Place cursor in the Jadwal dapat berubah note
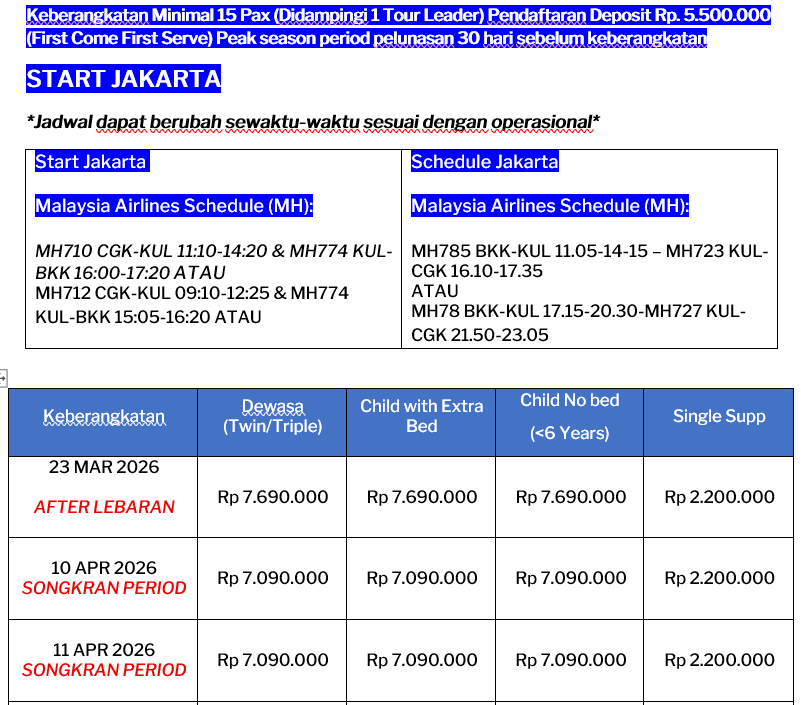 (313, 122)
